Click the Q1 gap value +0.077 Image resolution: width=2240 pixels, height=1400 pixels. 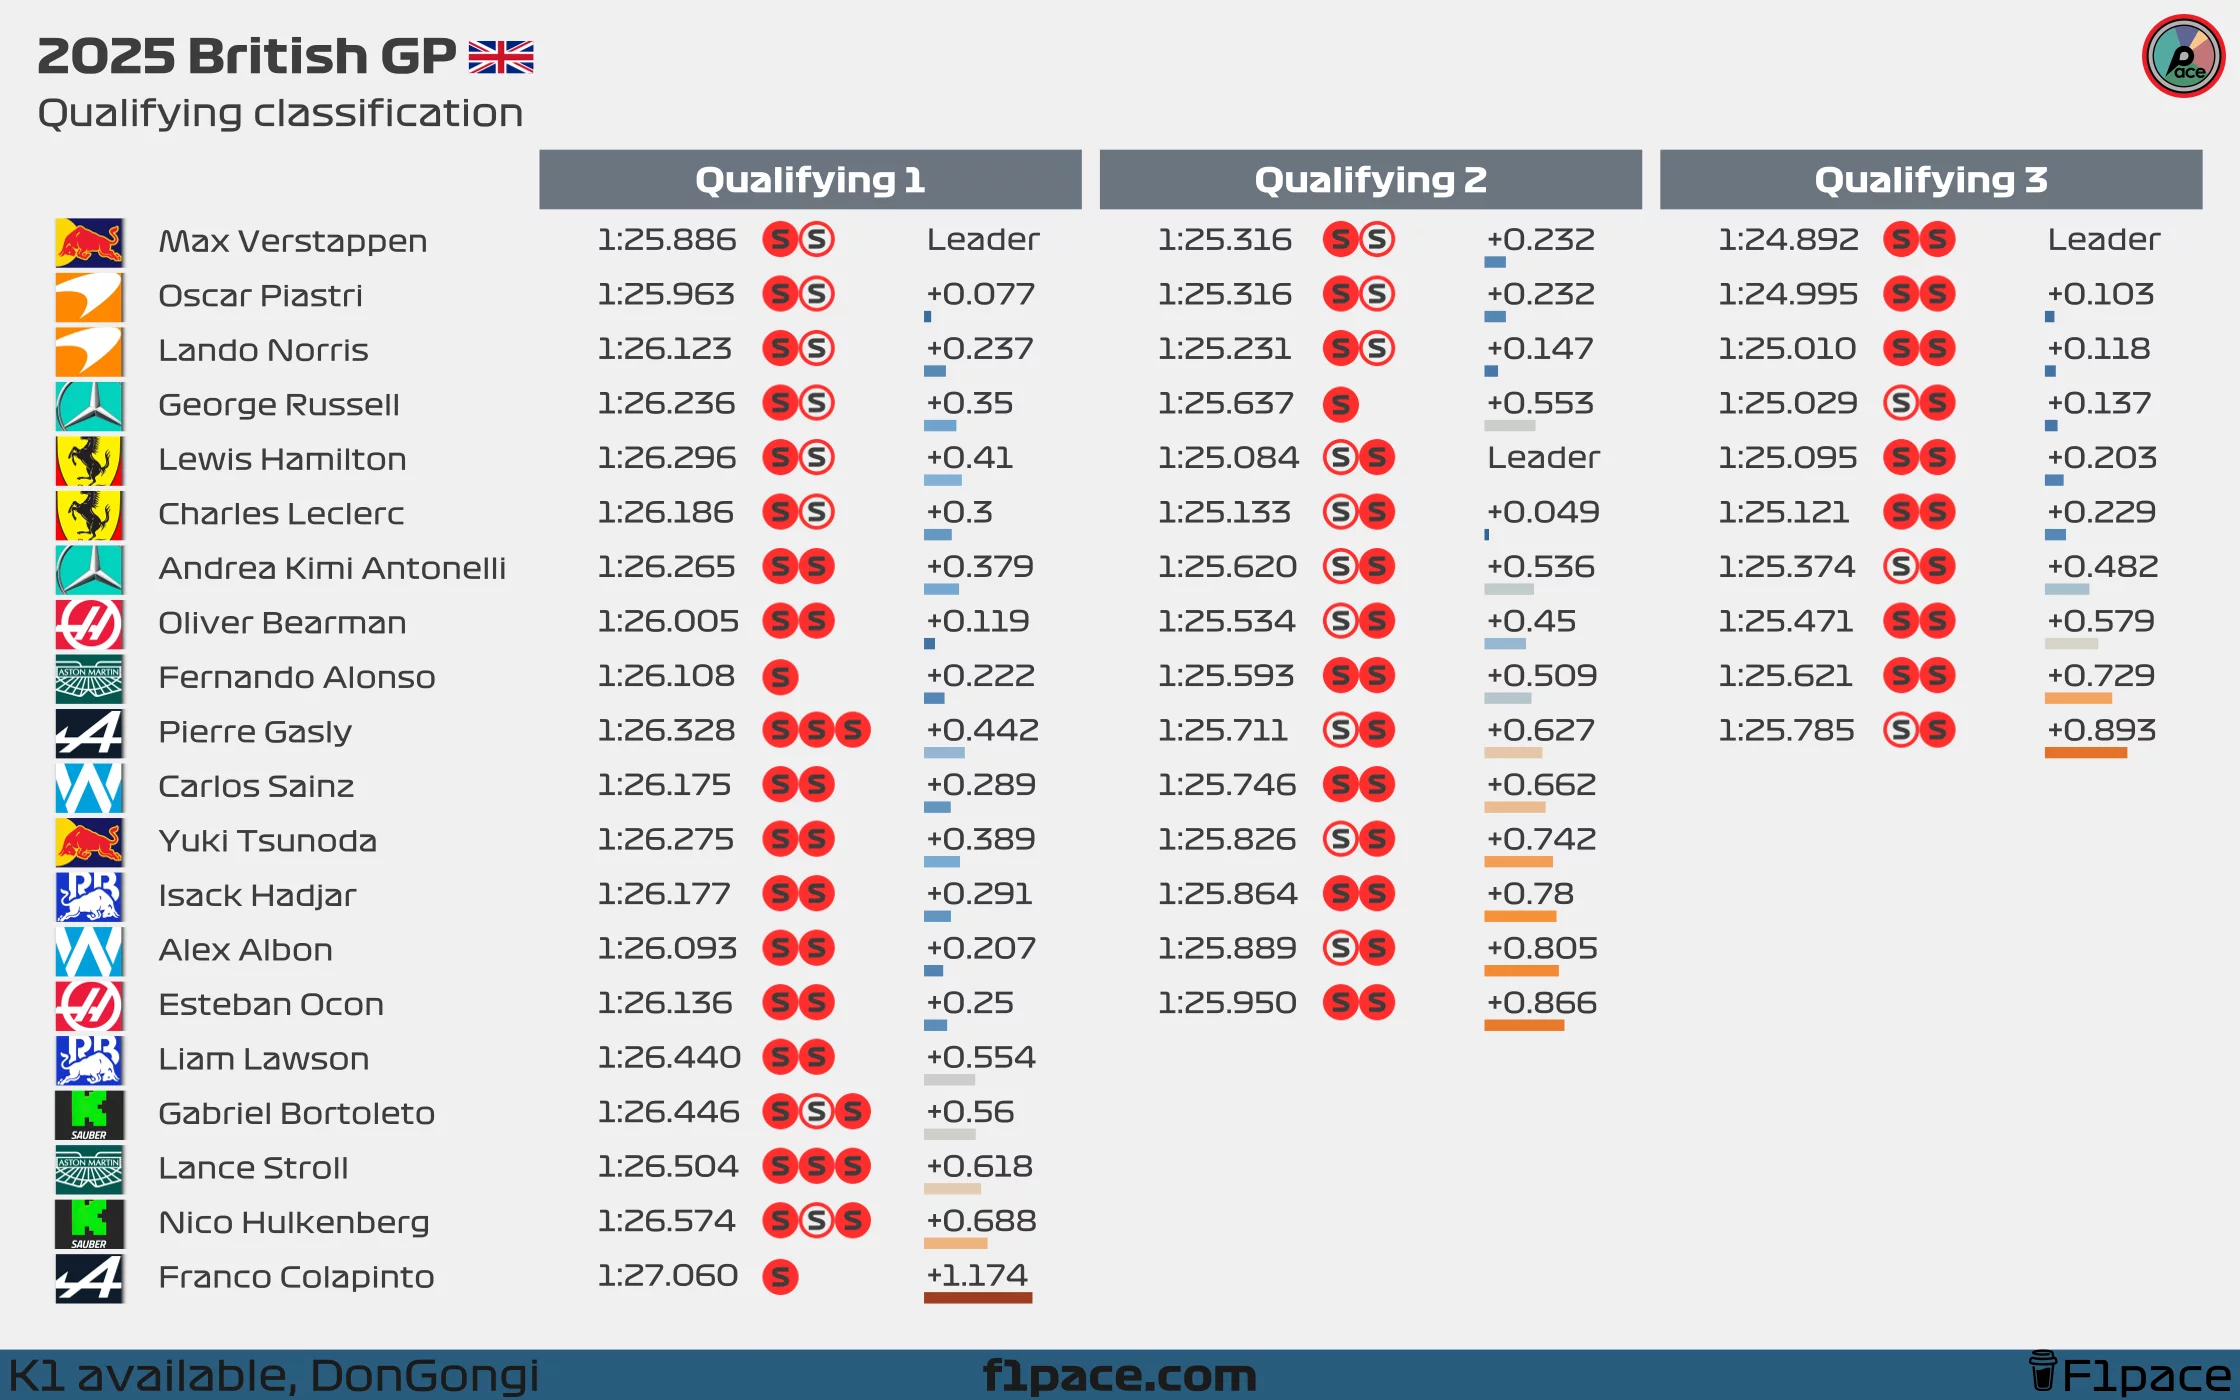980,295
